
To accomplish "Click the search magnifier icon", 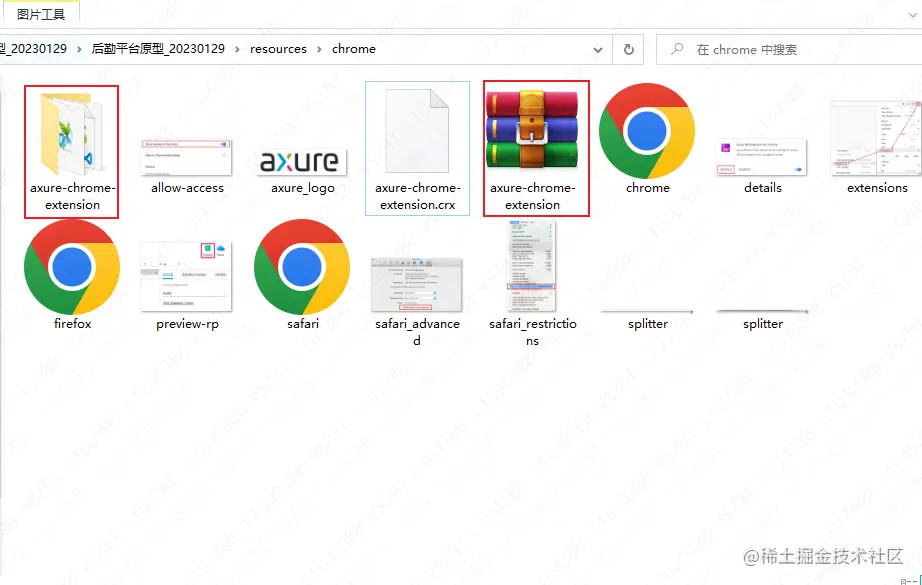I will pyautogui.click(x=677, y=49).
